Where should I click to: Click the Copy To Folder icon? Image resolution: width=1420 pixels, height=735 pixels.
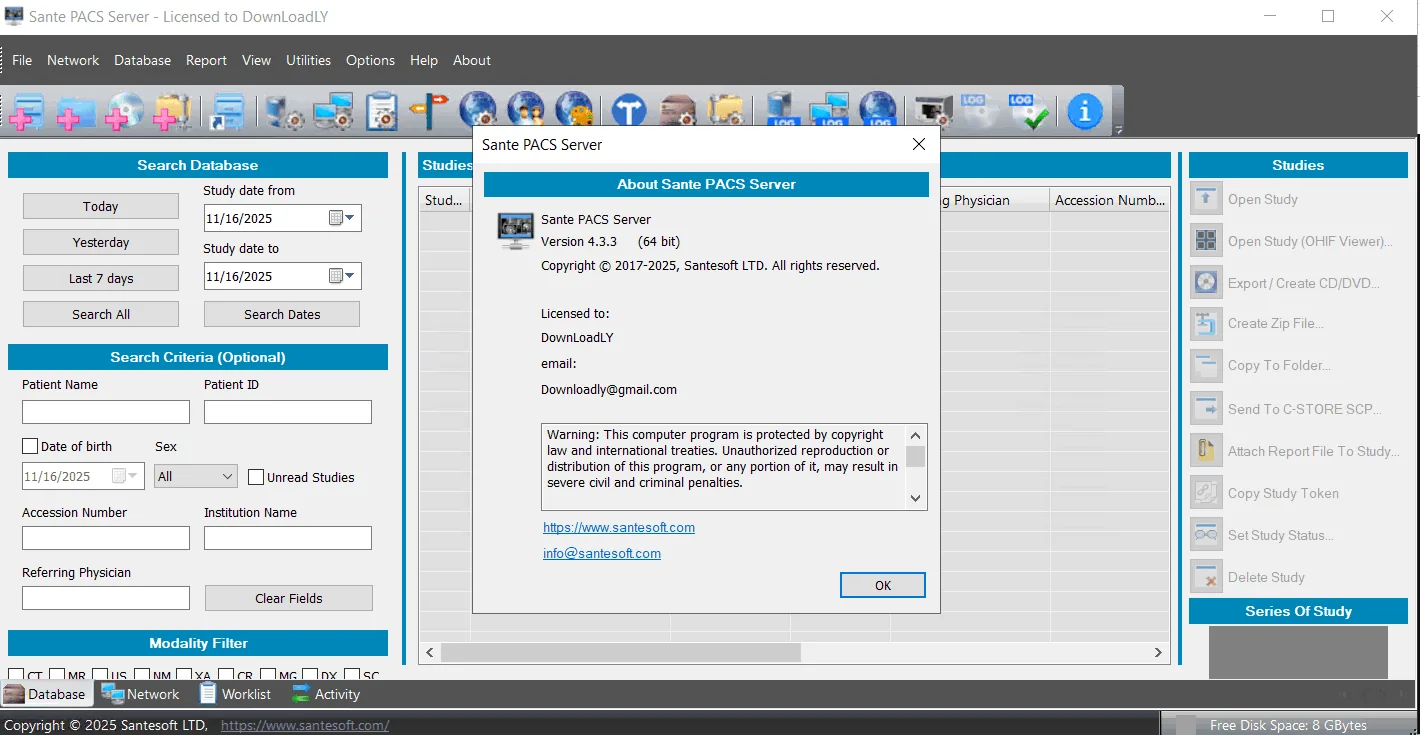coord(1207,365)
